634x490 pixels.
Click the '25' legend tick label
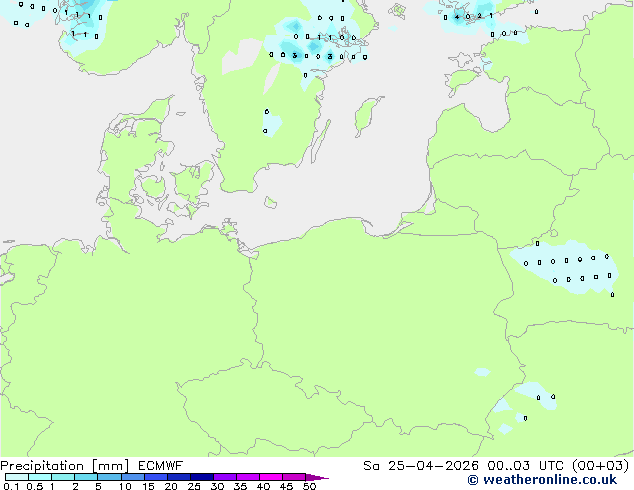pos(194,486)
